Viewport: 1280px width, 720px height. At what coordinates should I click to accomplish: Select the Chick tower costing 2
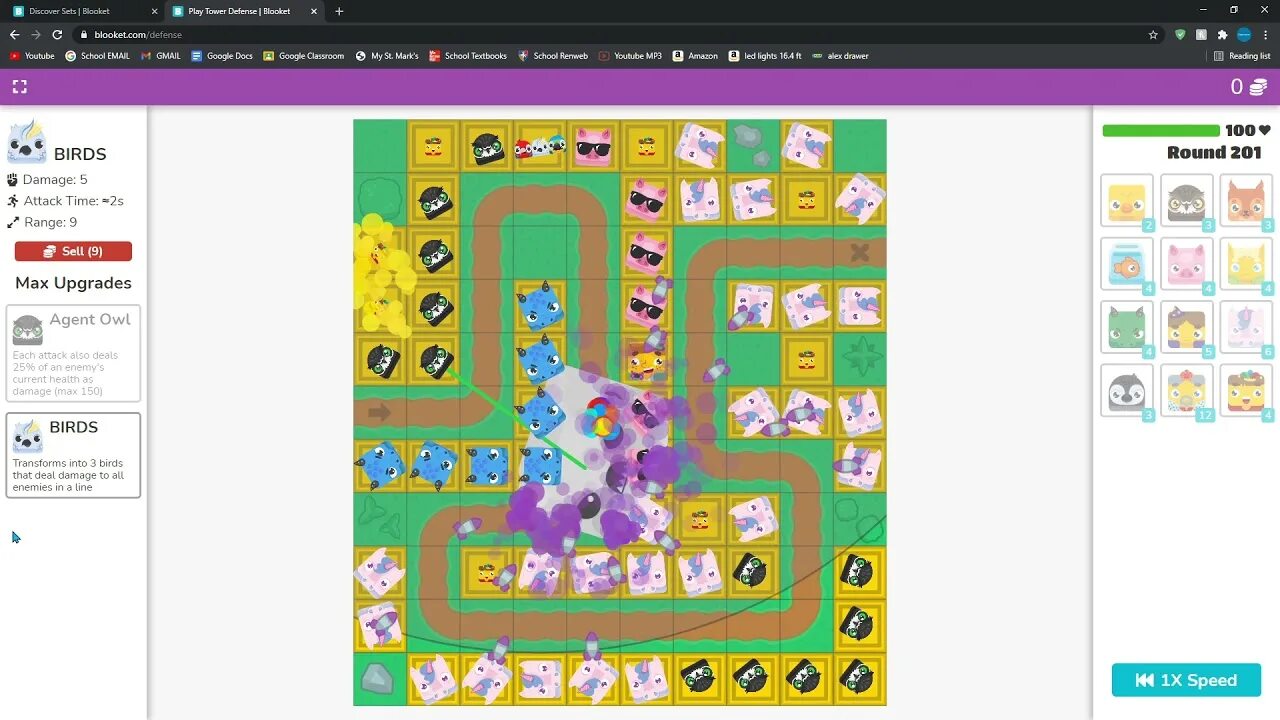click(x=1127, y=201)
